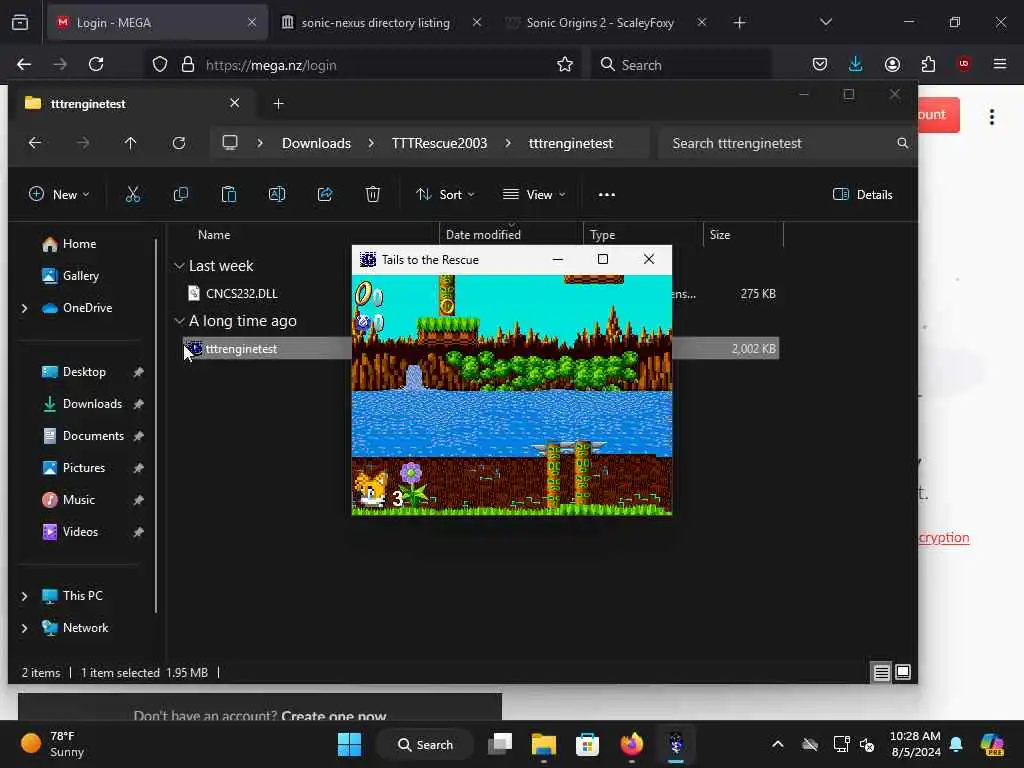Click the search magnifier in Explorer search box
Image resolution: width=1024 pixels, height=768 pixels.
coord(902,143)
